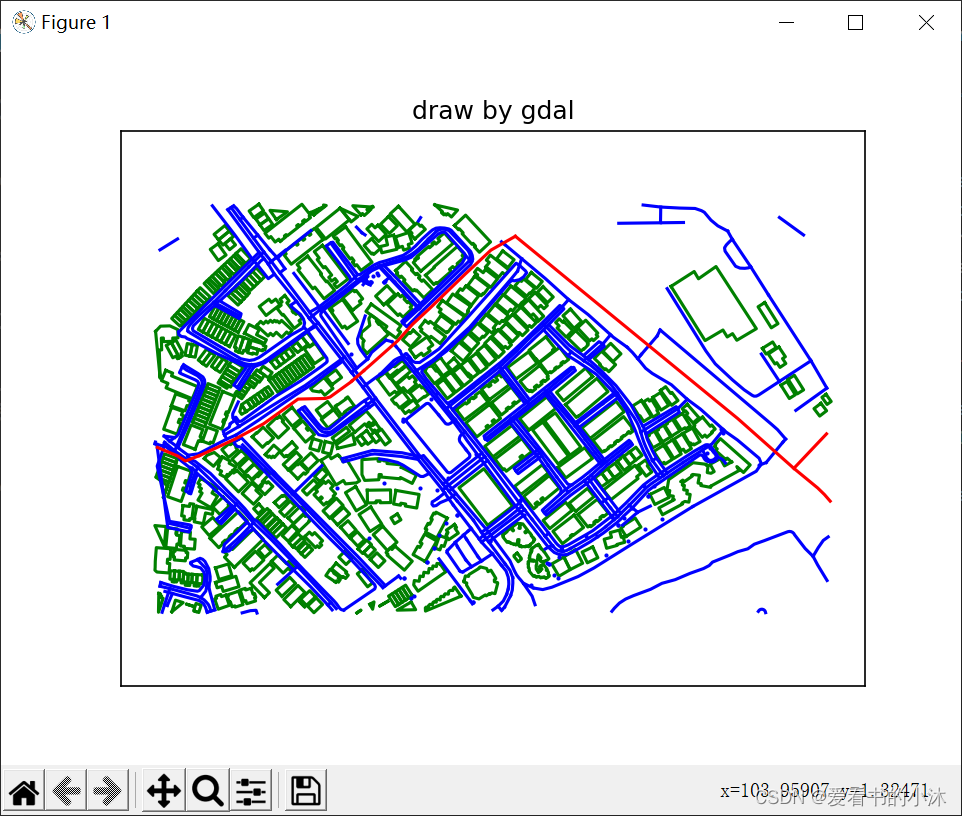
Task: Activate the Pan axes tool
Action: (x=164, y=792)
